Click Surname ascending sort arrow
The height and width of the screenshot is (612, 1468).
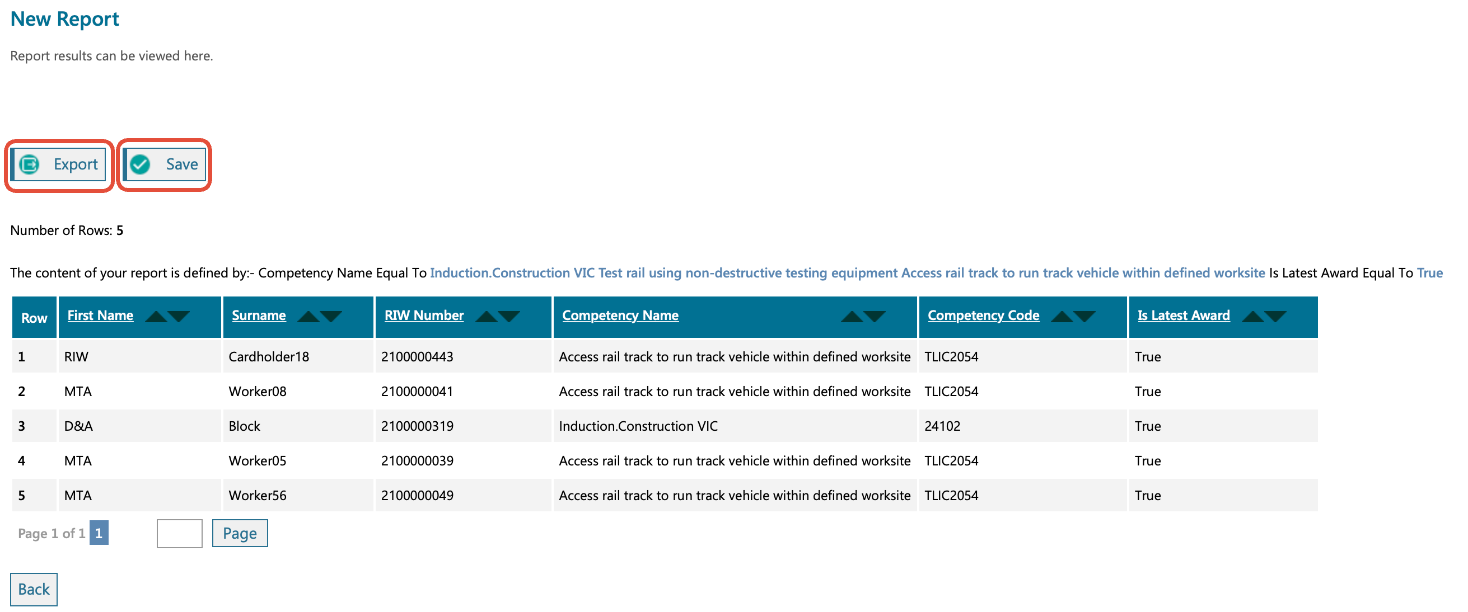(309, 317)
